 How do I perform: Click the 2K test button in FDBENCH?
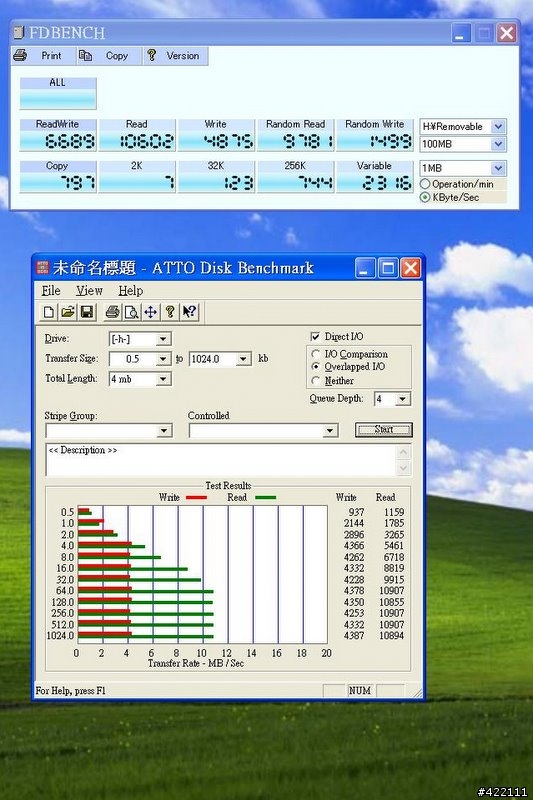(x=137, y=177)
